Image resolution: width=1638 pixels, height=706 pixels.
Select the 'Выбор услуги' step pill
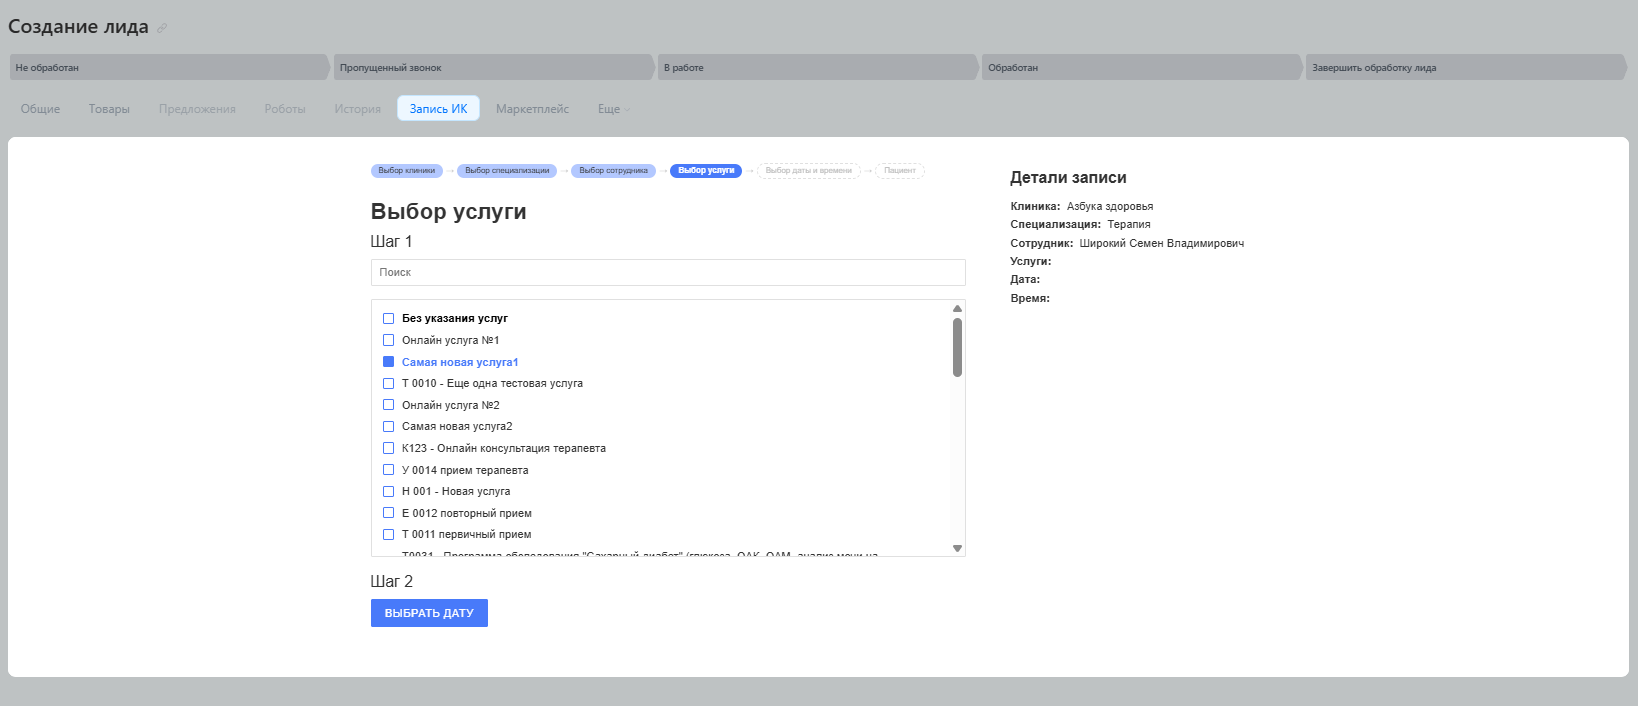pyautogui.click(x=706, y=171)
